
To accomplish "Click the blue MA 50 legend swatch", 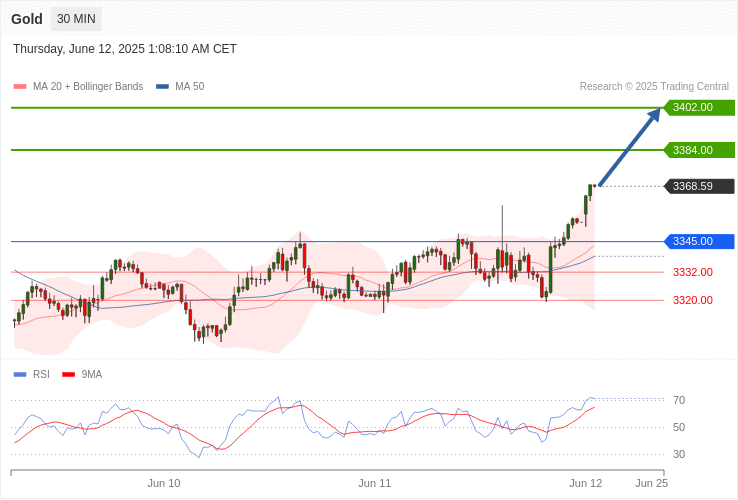I will coord(162,87).
